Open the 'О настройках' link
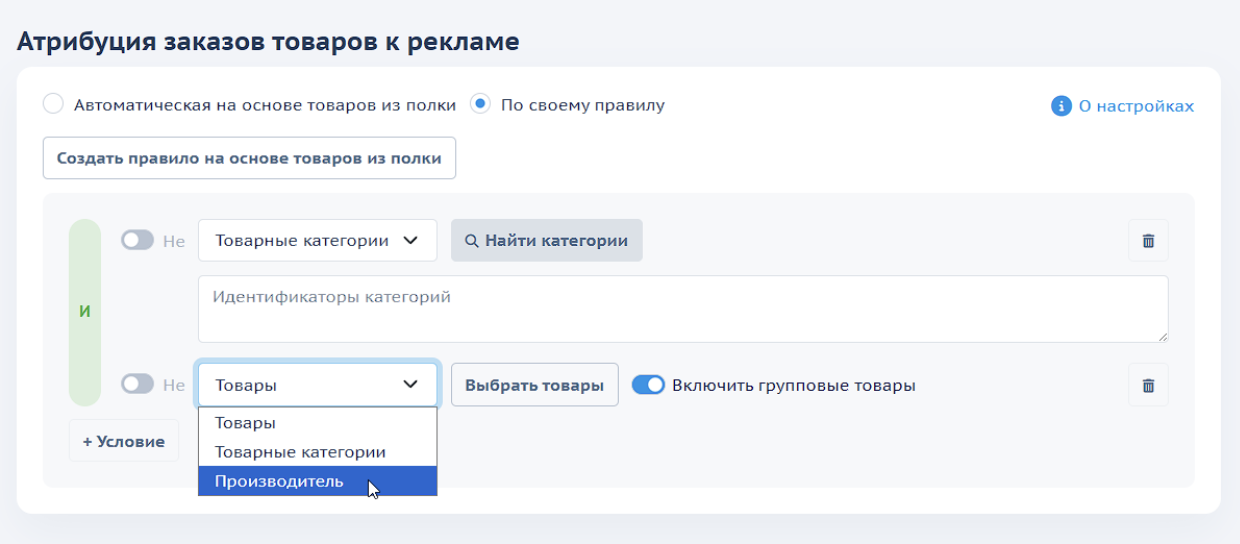The image size is (1240, 544). (x=1135, y=106)
